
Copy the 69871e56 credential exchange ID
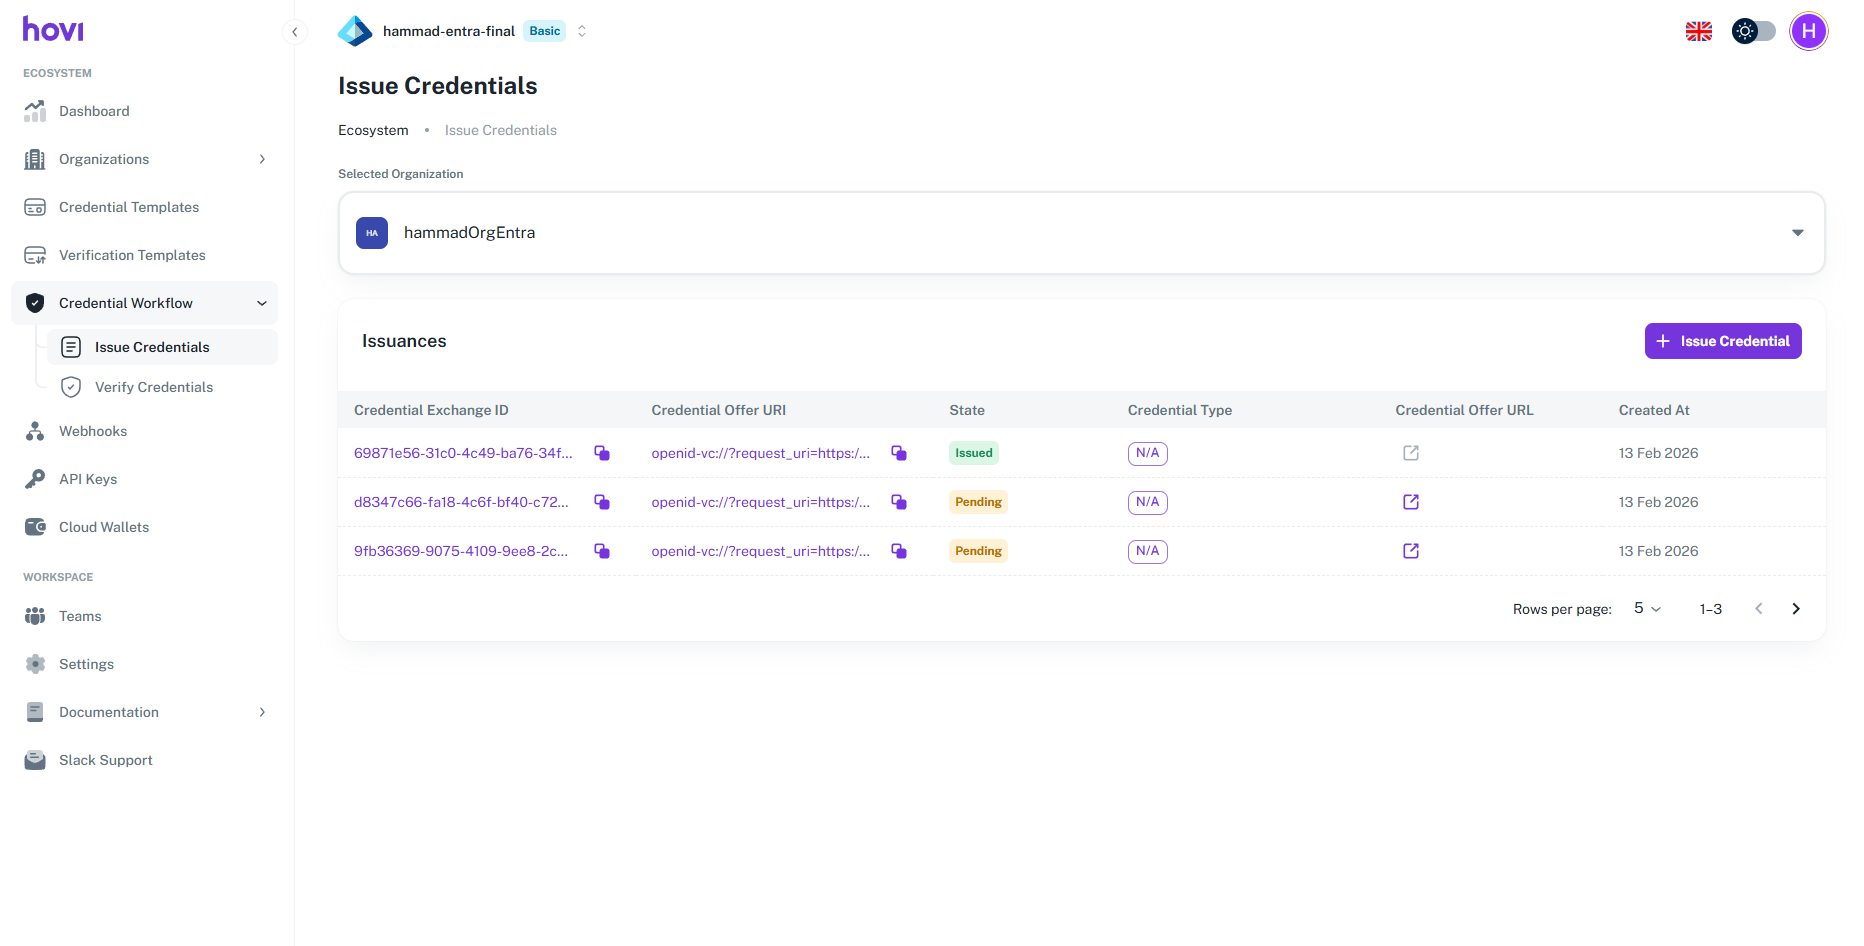(x=602, y=453)
